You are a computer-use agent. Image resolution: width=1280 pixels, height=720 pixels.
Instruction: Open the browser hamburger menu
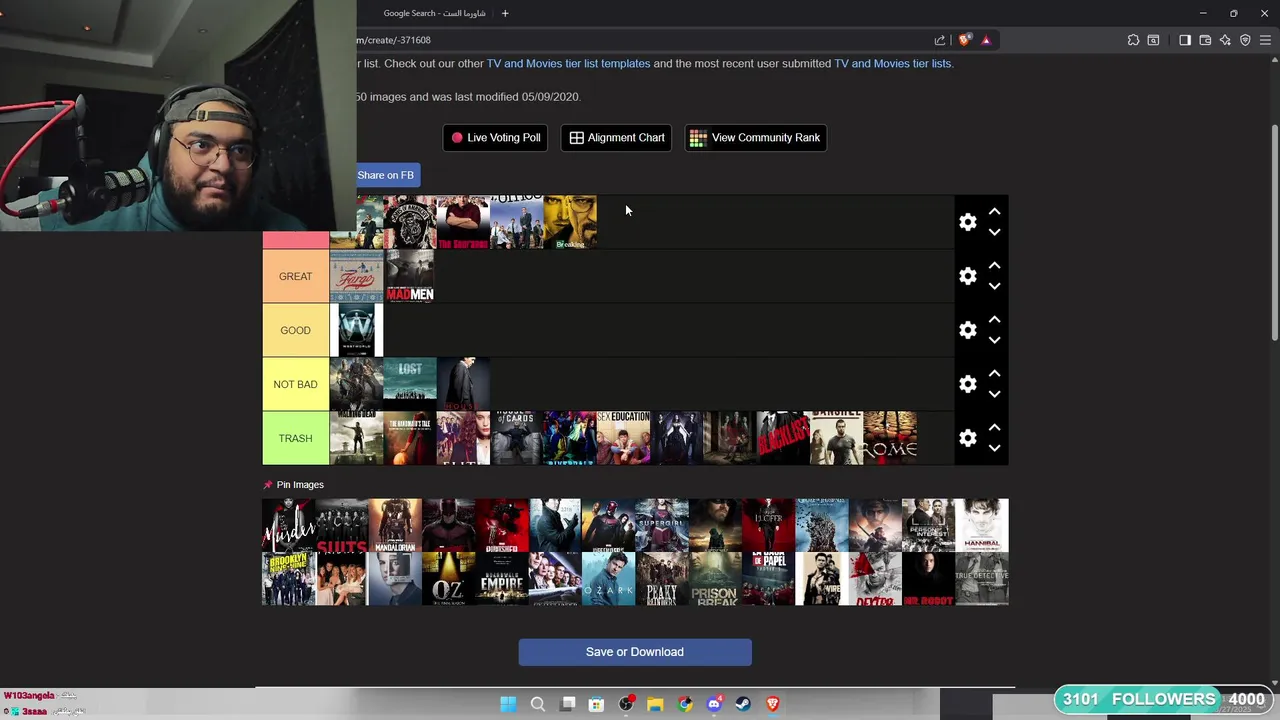[1265, 40]
